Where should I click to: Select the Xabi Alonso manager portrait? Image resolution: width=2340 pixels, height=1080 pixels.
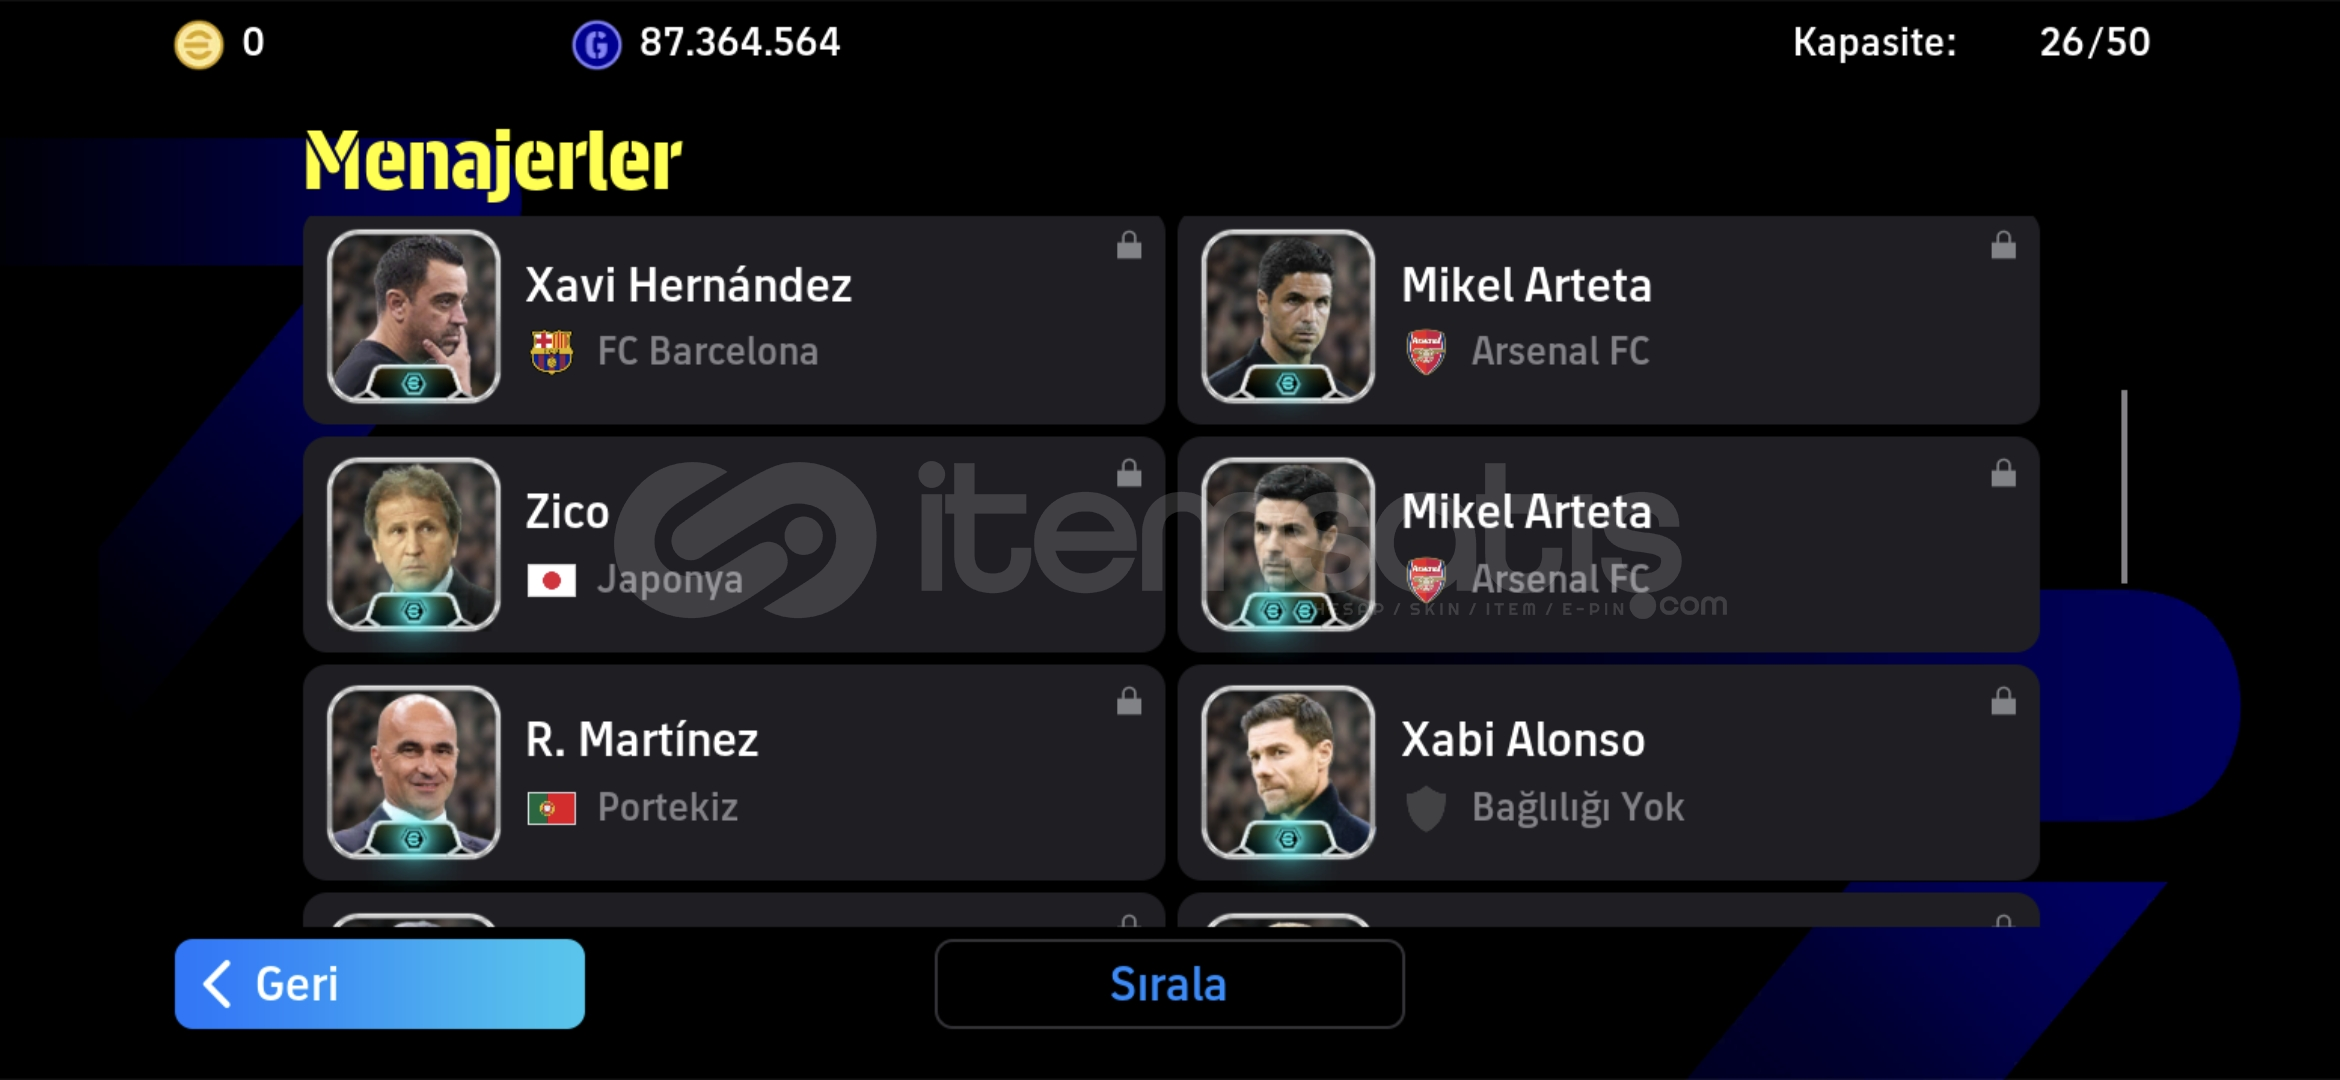[1288, 772]
